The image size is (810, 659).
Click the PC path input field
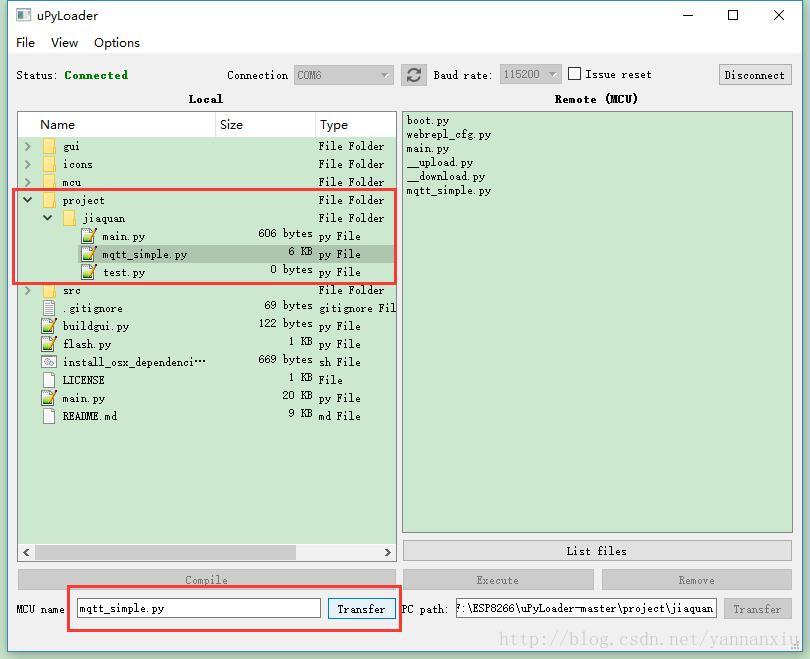coord(586,608)
